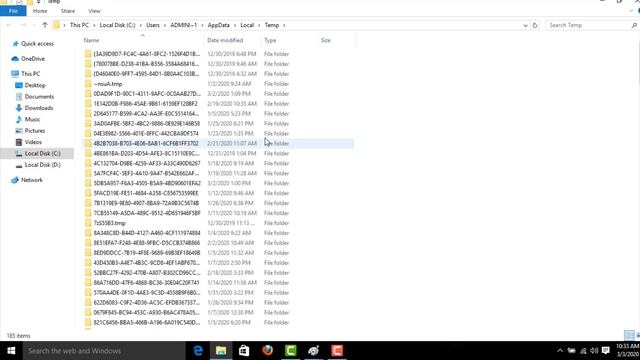Image resolution: width=640 pixels, height=360 pixels.
Task: Open the Share ribbon tab
Action: coord(68,11)
